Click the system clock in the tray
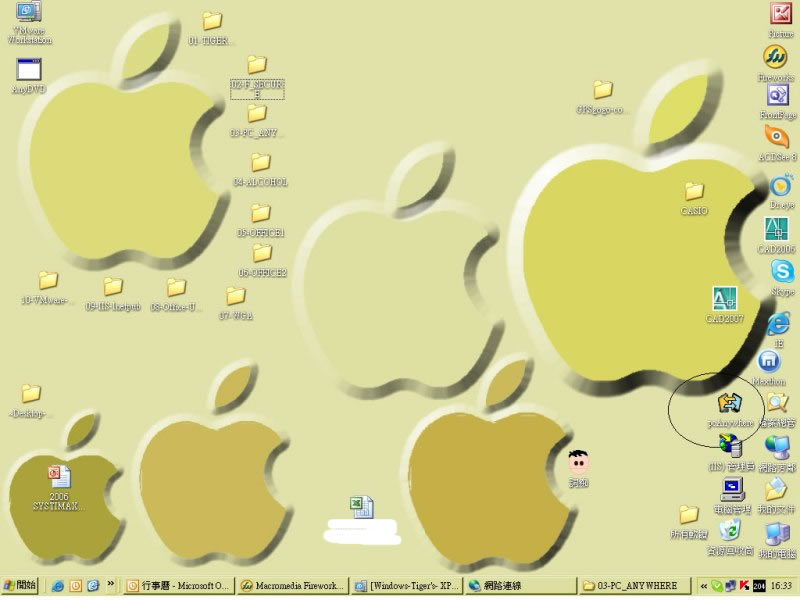The height and width of the screenshot is (600, 800). 782,585
